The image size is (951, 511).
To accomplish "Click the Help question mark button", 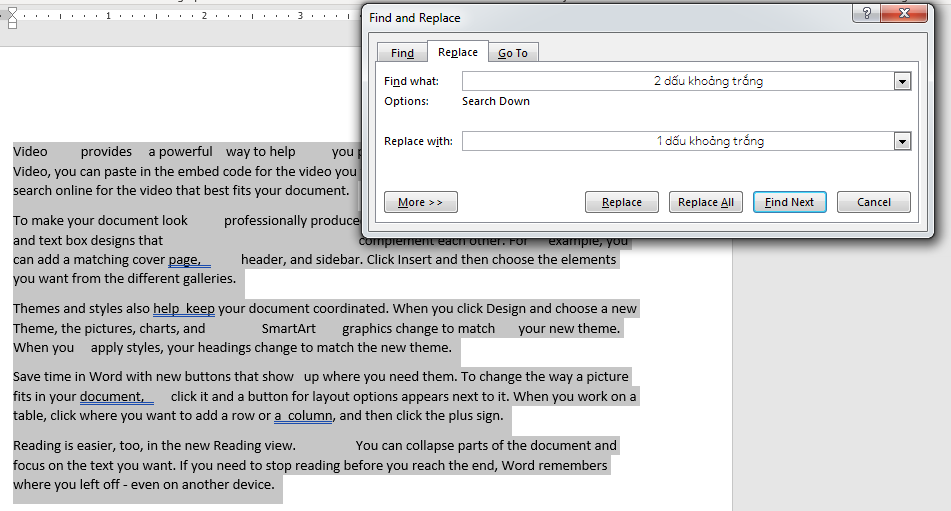I will (x=867, y=13).
